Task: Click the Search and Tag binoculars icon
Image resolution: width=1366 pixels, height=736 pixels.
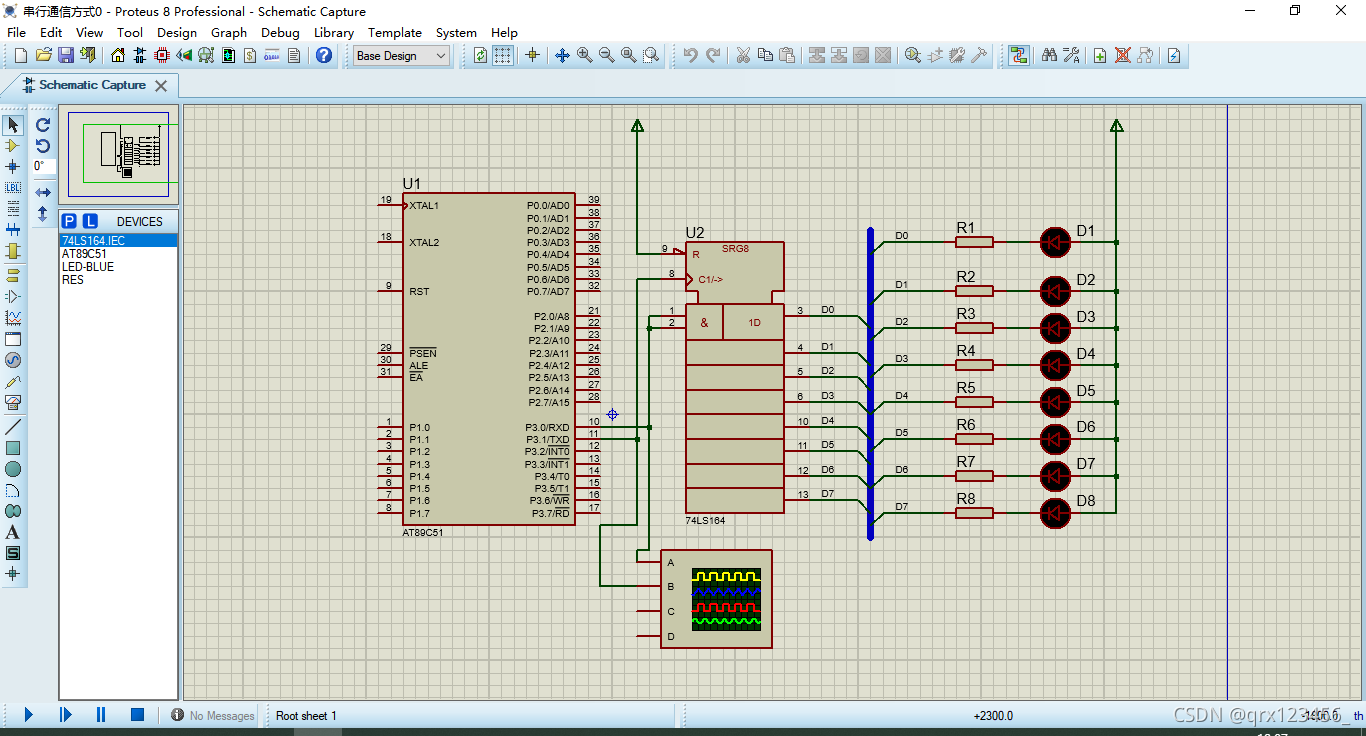Action: coord(1049,55)
